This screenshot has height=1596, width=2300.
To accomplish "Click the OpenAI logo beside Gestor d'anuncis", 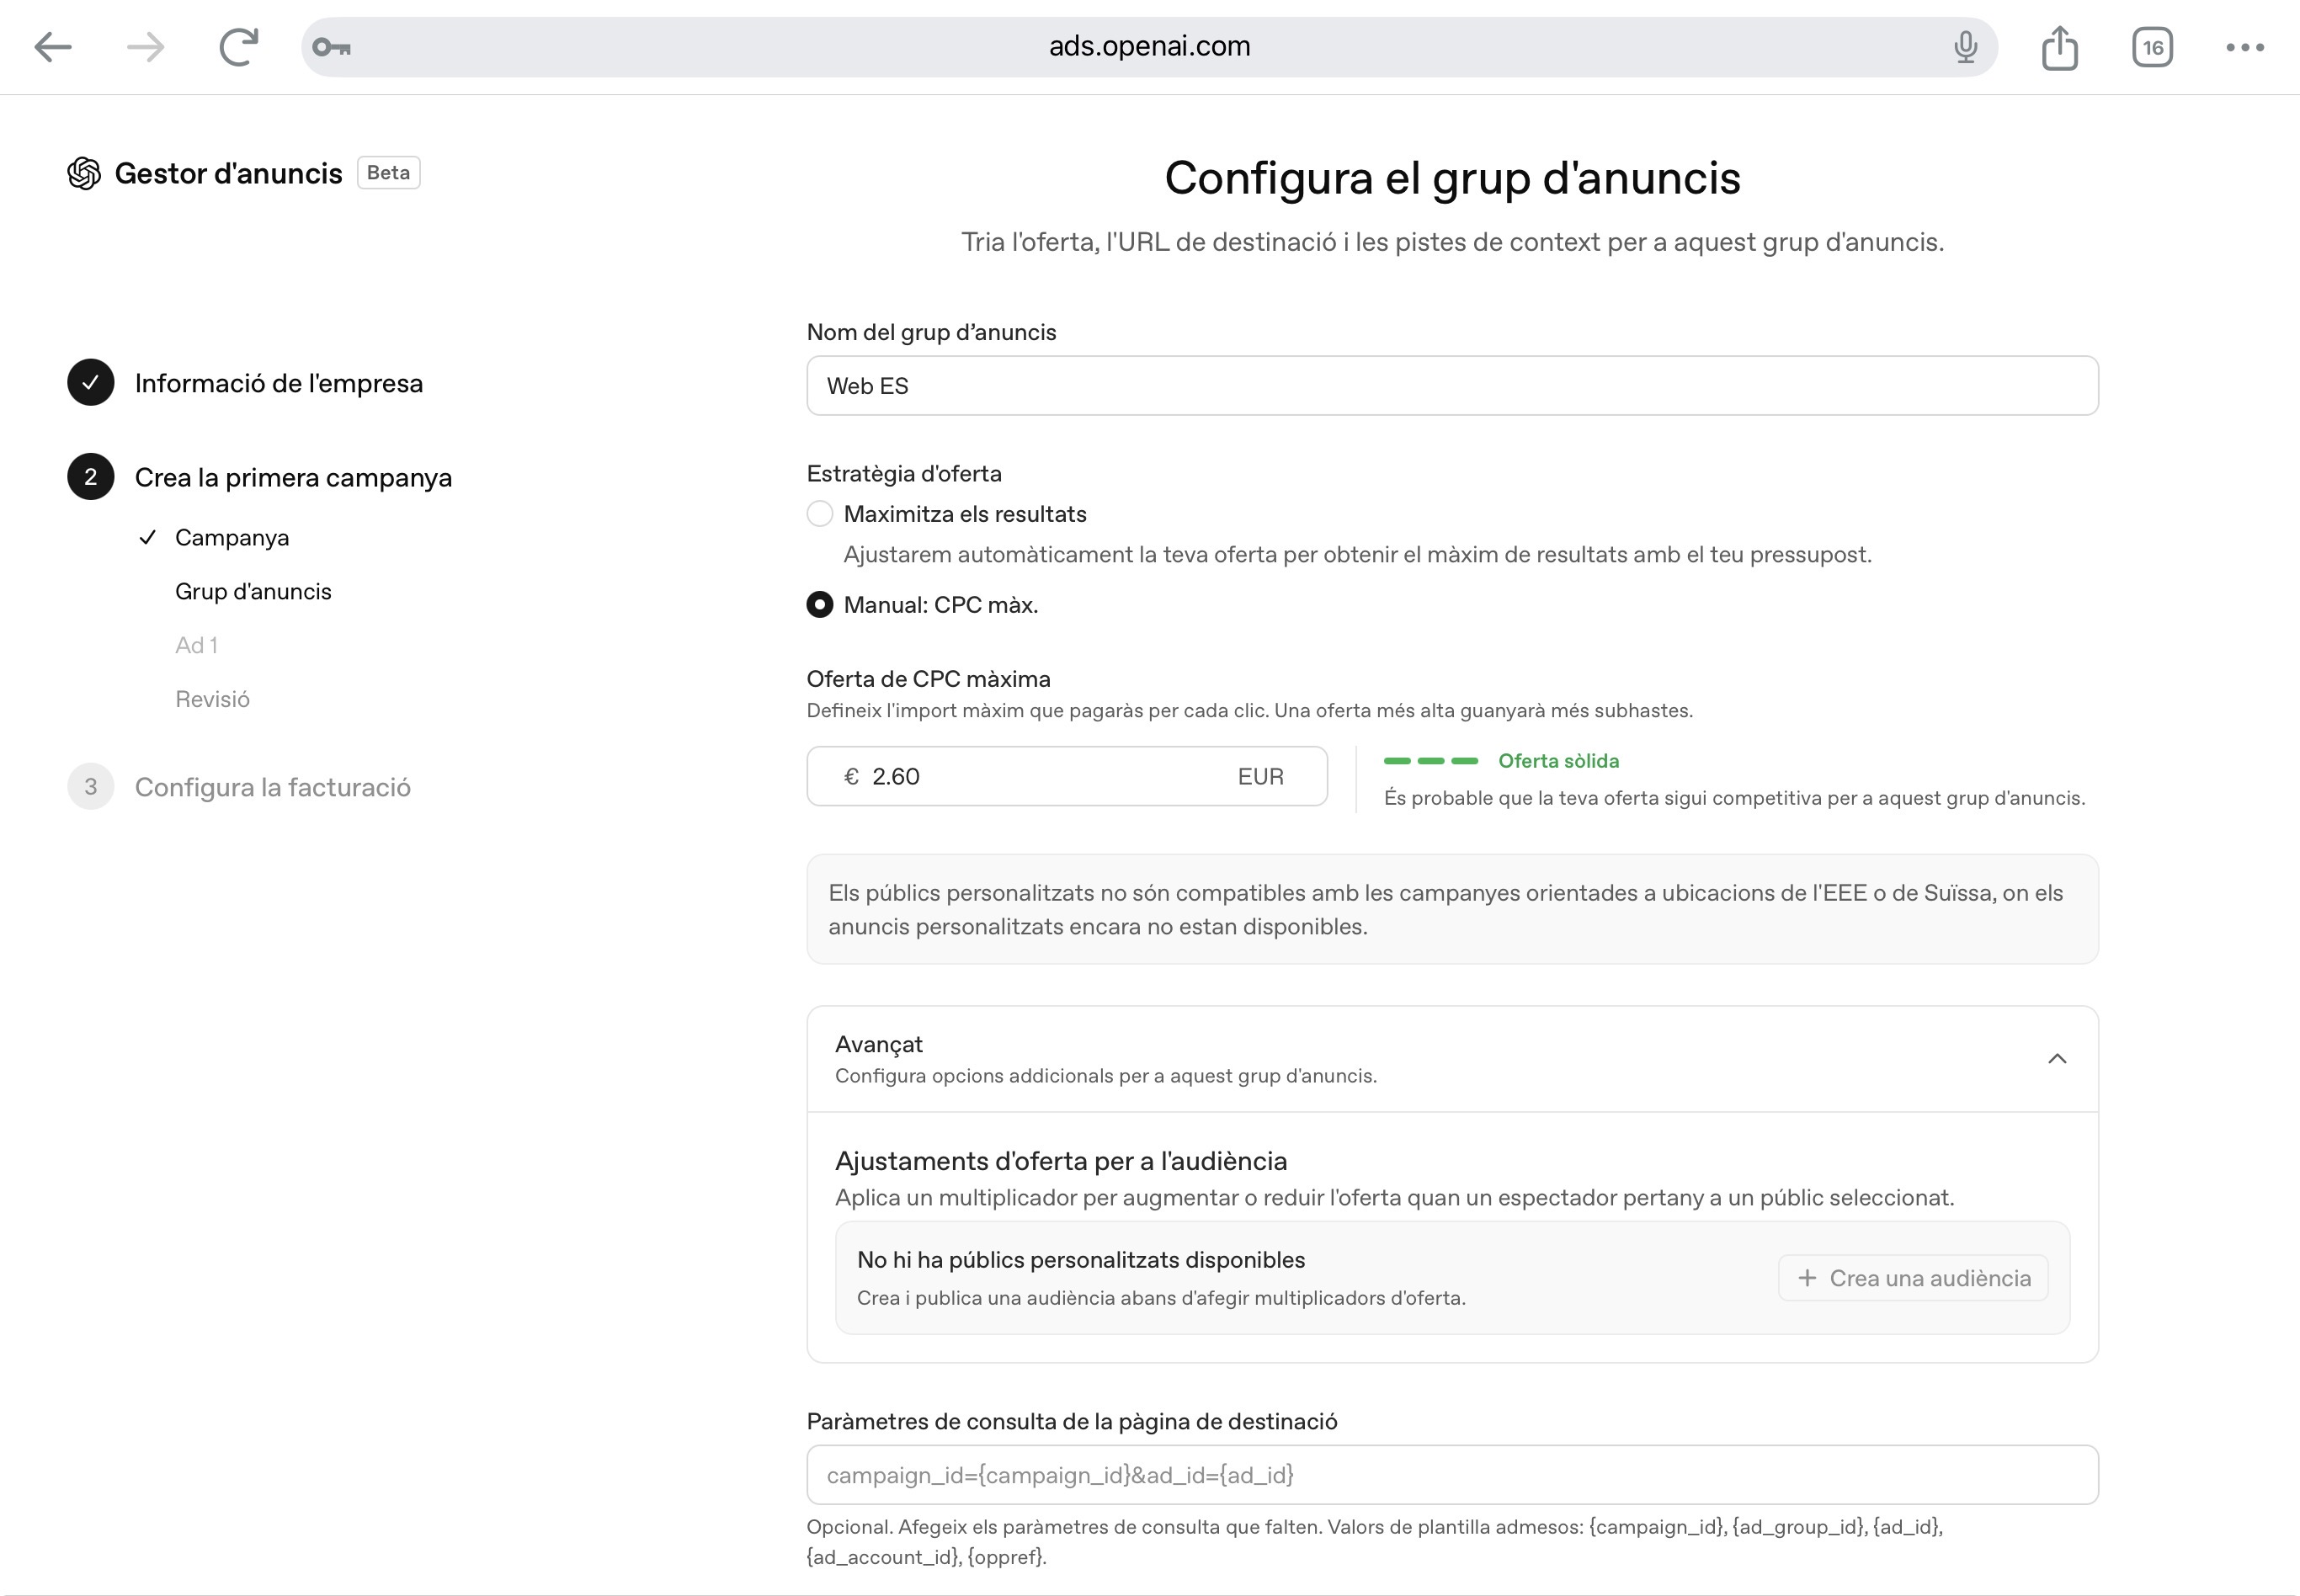I will point(84,173).
